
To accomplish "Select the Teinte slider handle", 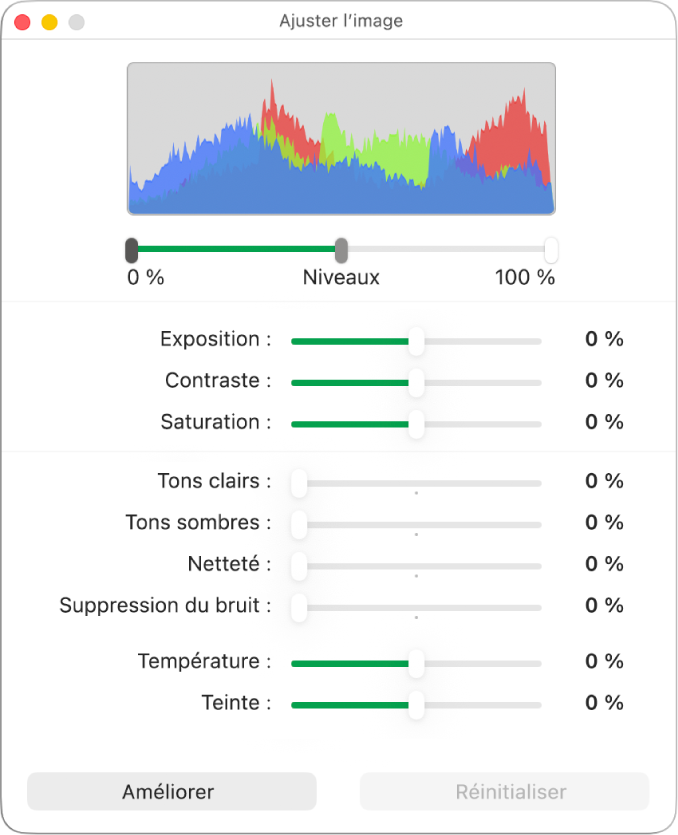I will tap(415, 704).
